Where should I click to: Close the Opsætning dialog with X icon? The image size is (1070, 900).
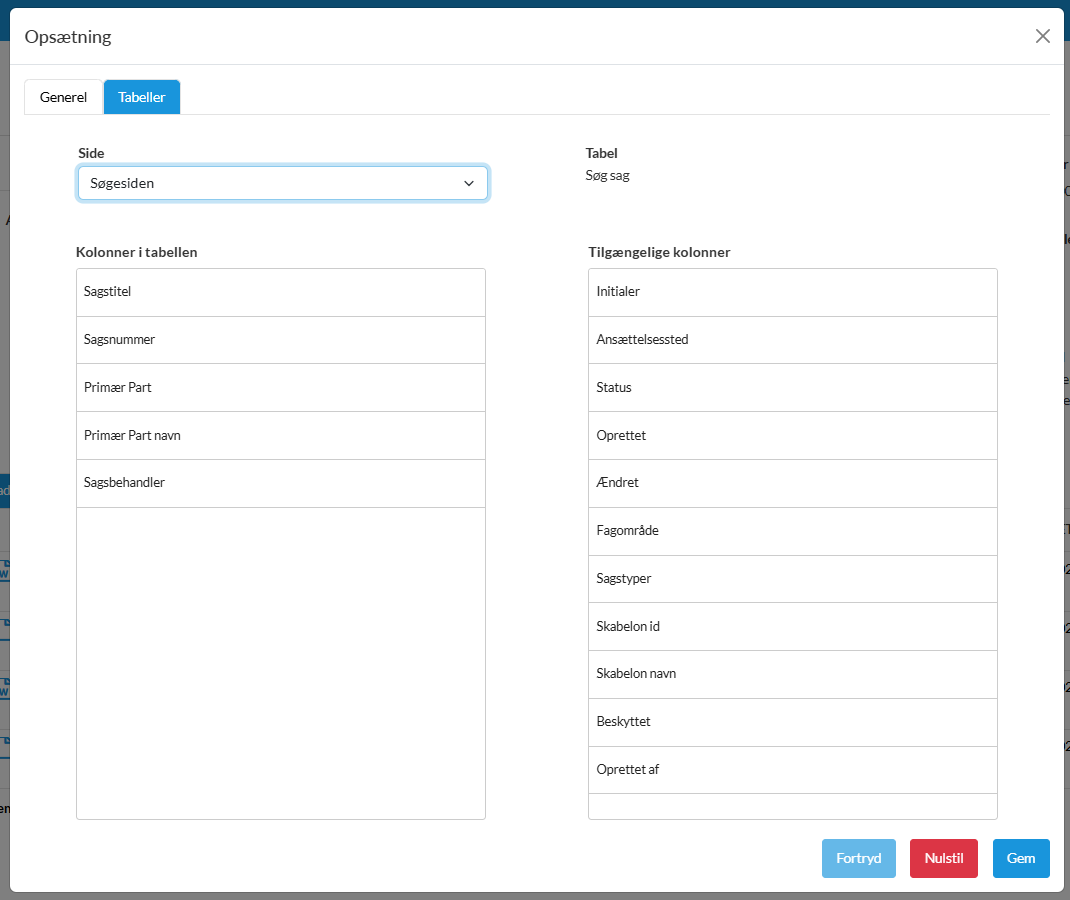point(1042,37)
